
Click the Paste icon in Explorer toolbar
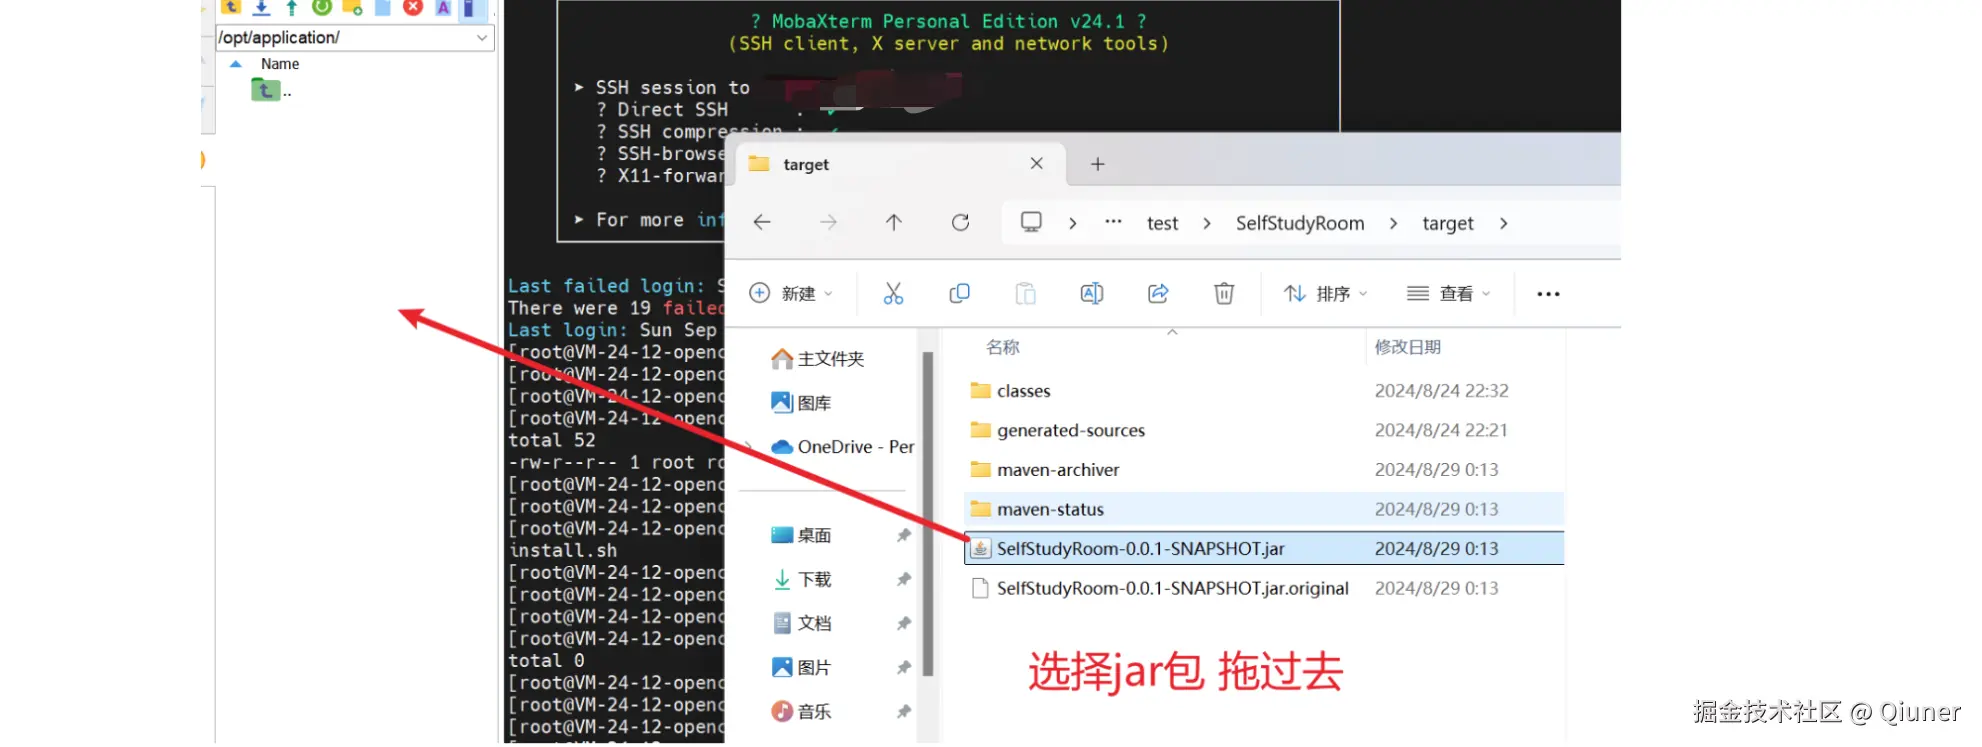[x=1025, y=293]
